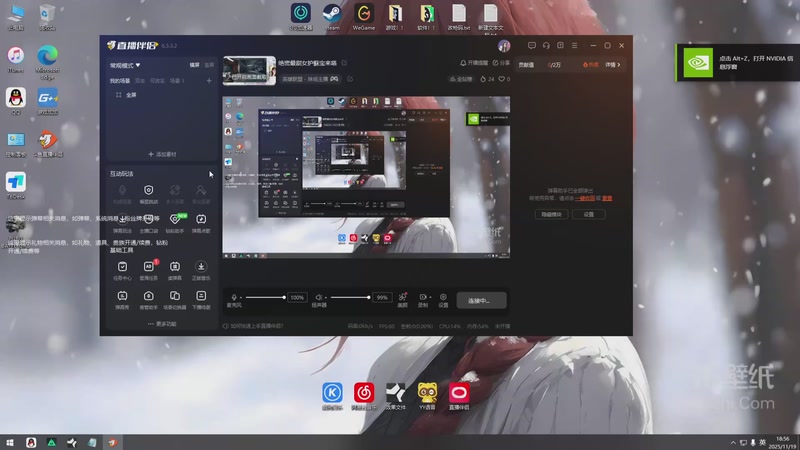
Task: Click the NVIDIA overlay notification
Action: click(738, 62)
